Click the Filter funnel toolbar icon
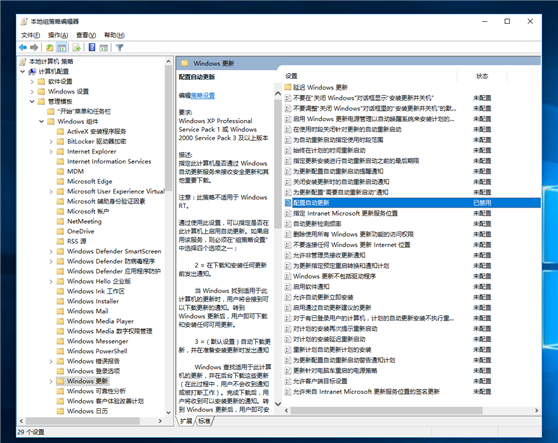 [120, 47]
